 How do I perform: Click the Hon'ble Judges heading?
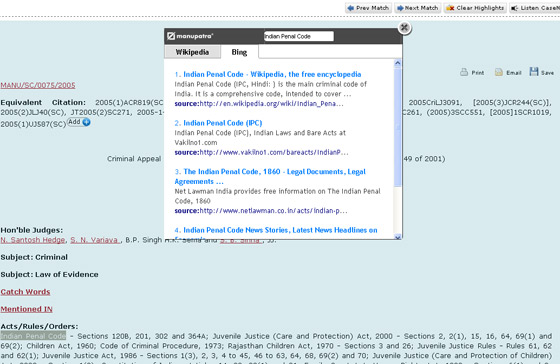click(x=31, y=230)
